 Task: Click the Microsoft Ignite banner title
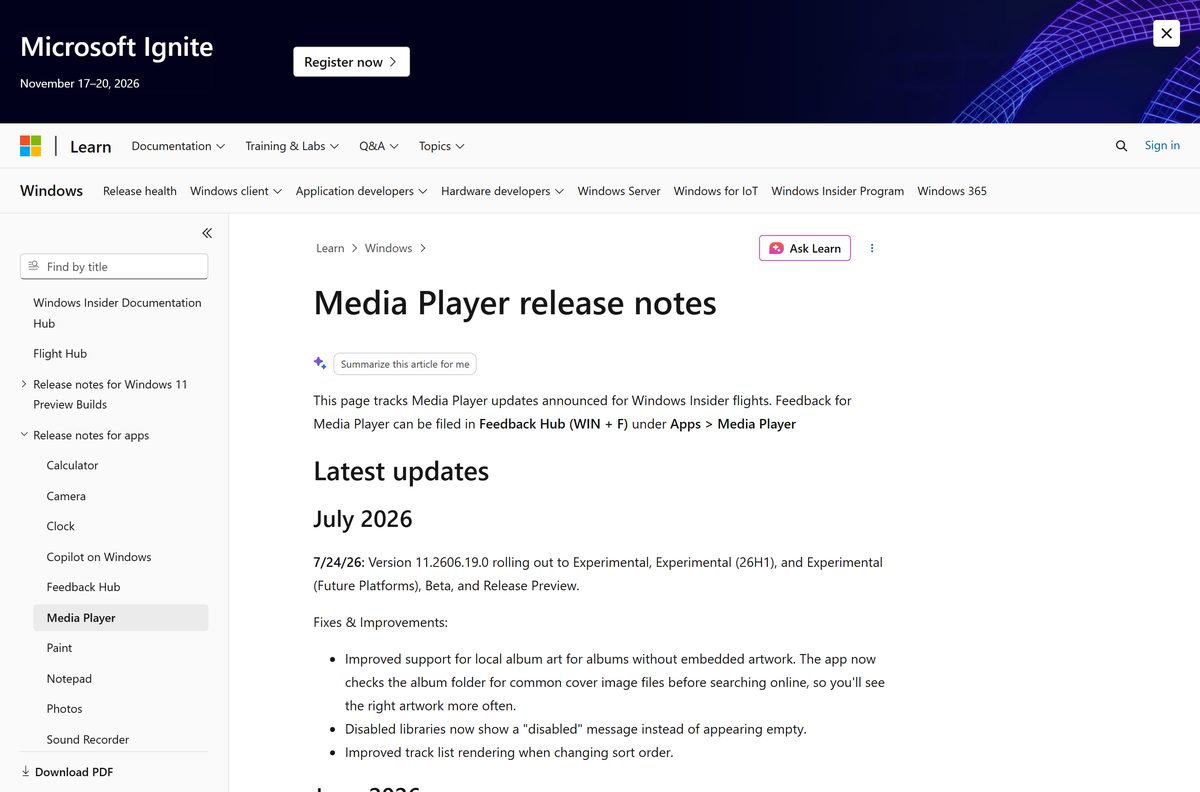[116, 46]
